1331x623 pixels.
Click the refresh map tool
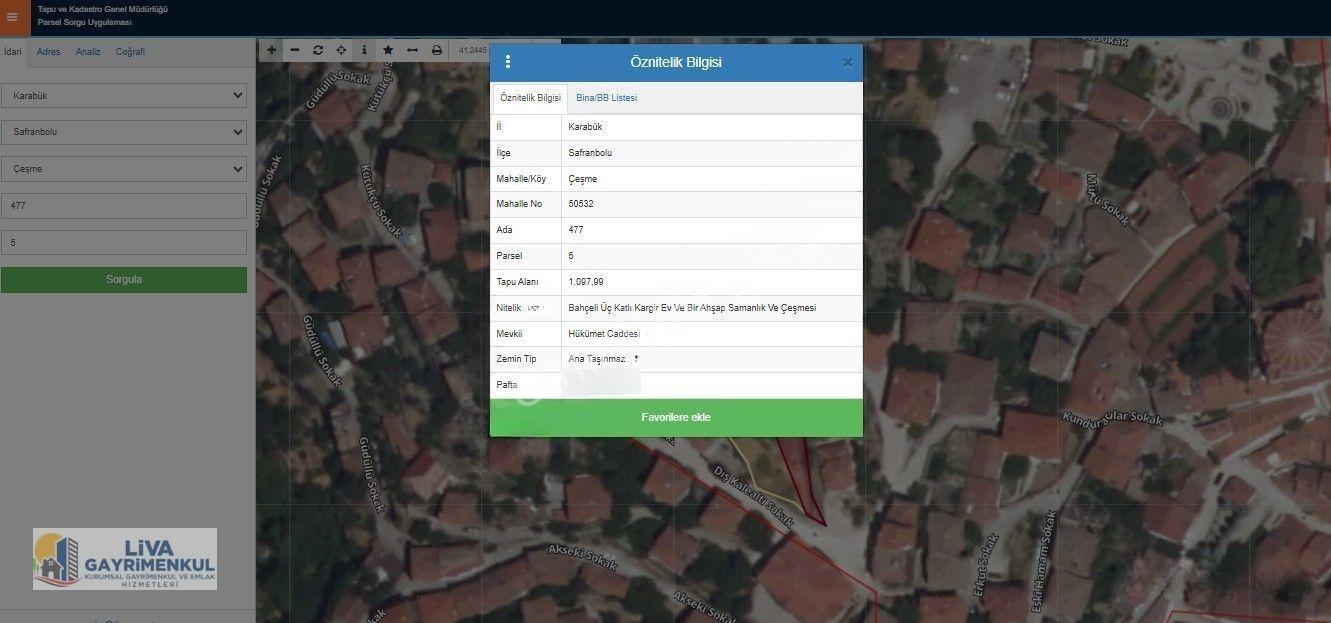pos(318,50)
